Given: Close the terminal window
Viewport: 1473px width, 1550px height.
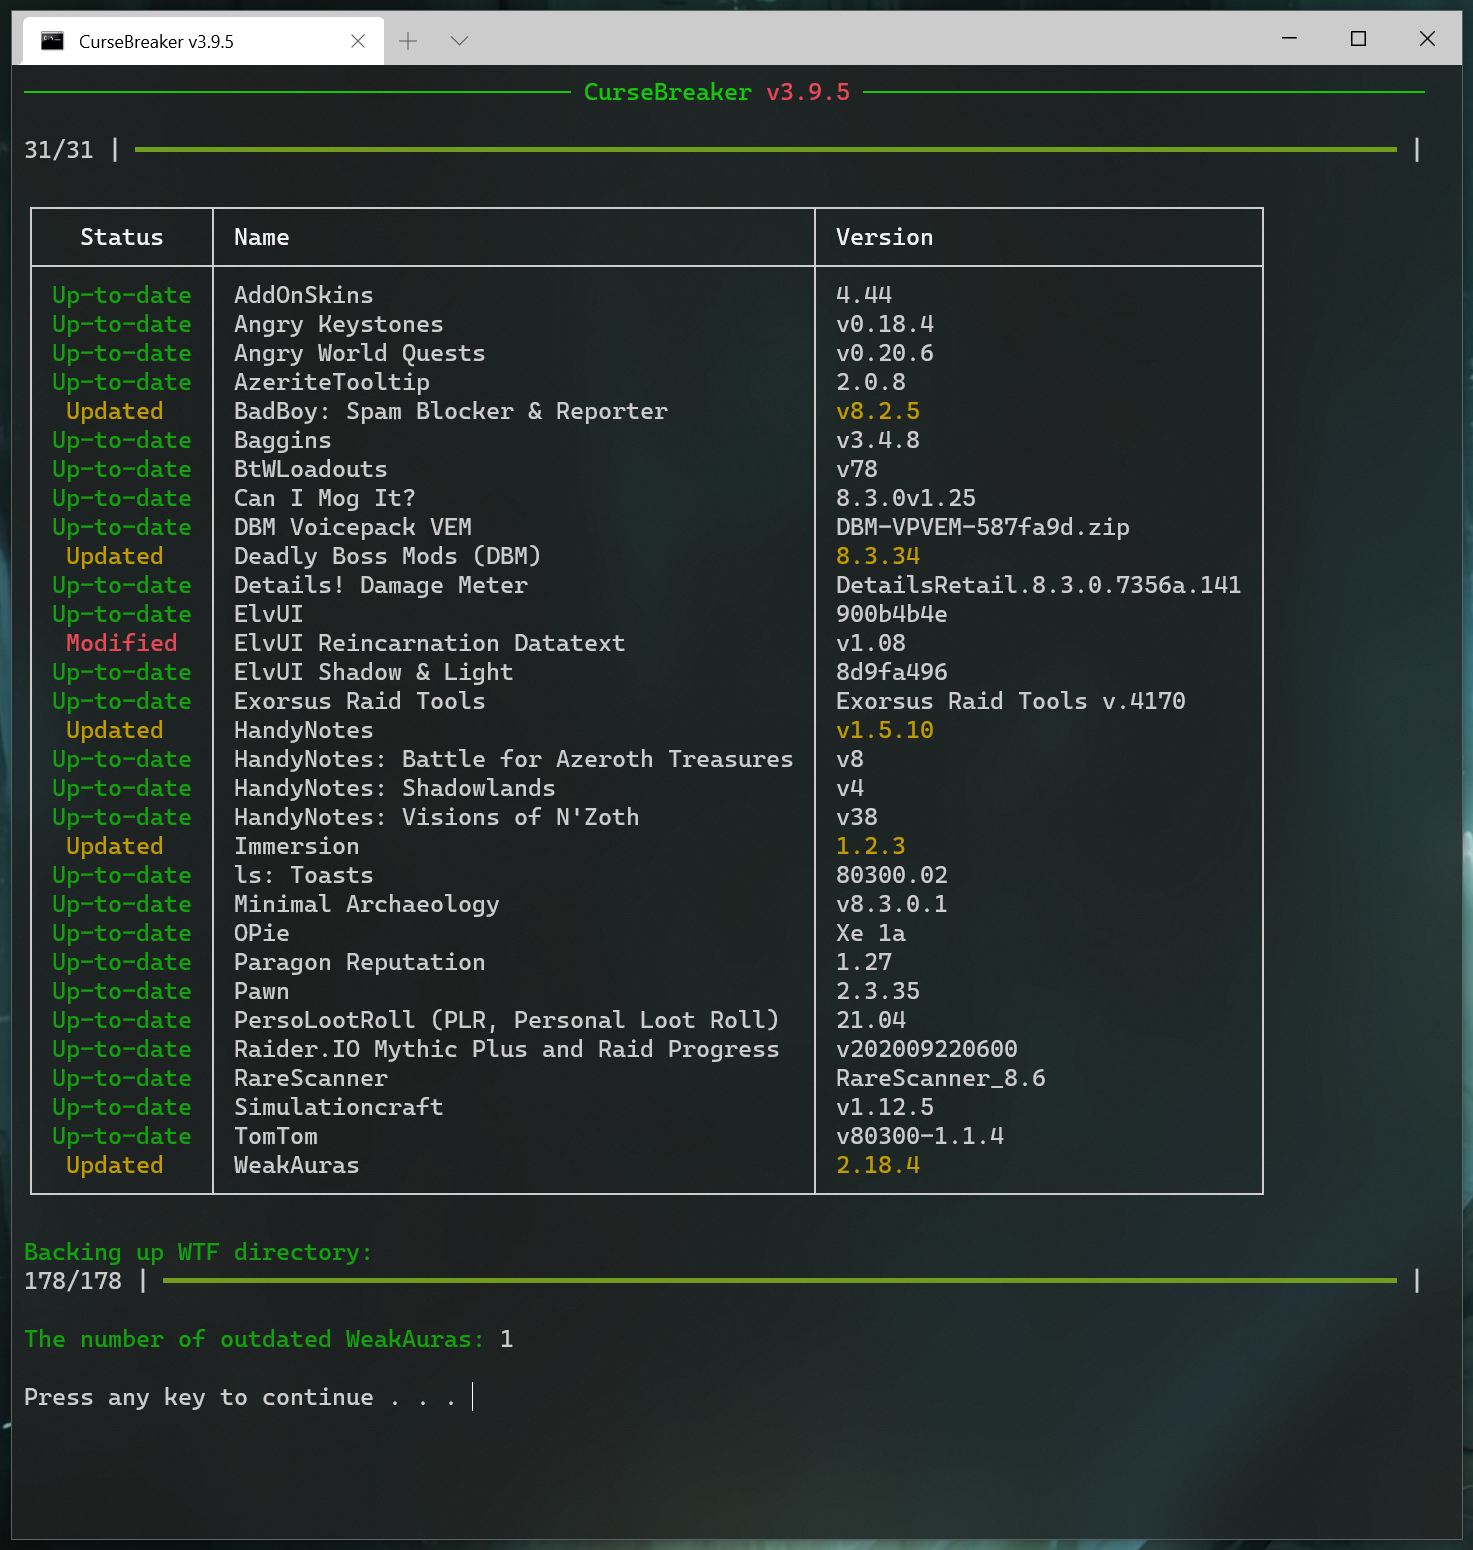Looking at the screenshot, I should pos(1427,39).
